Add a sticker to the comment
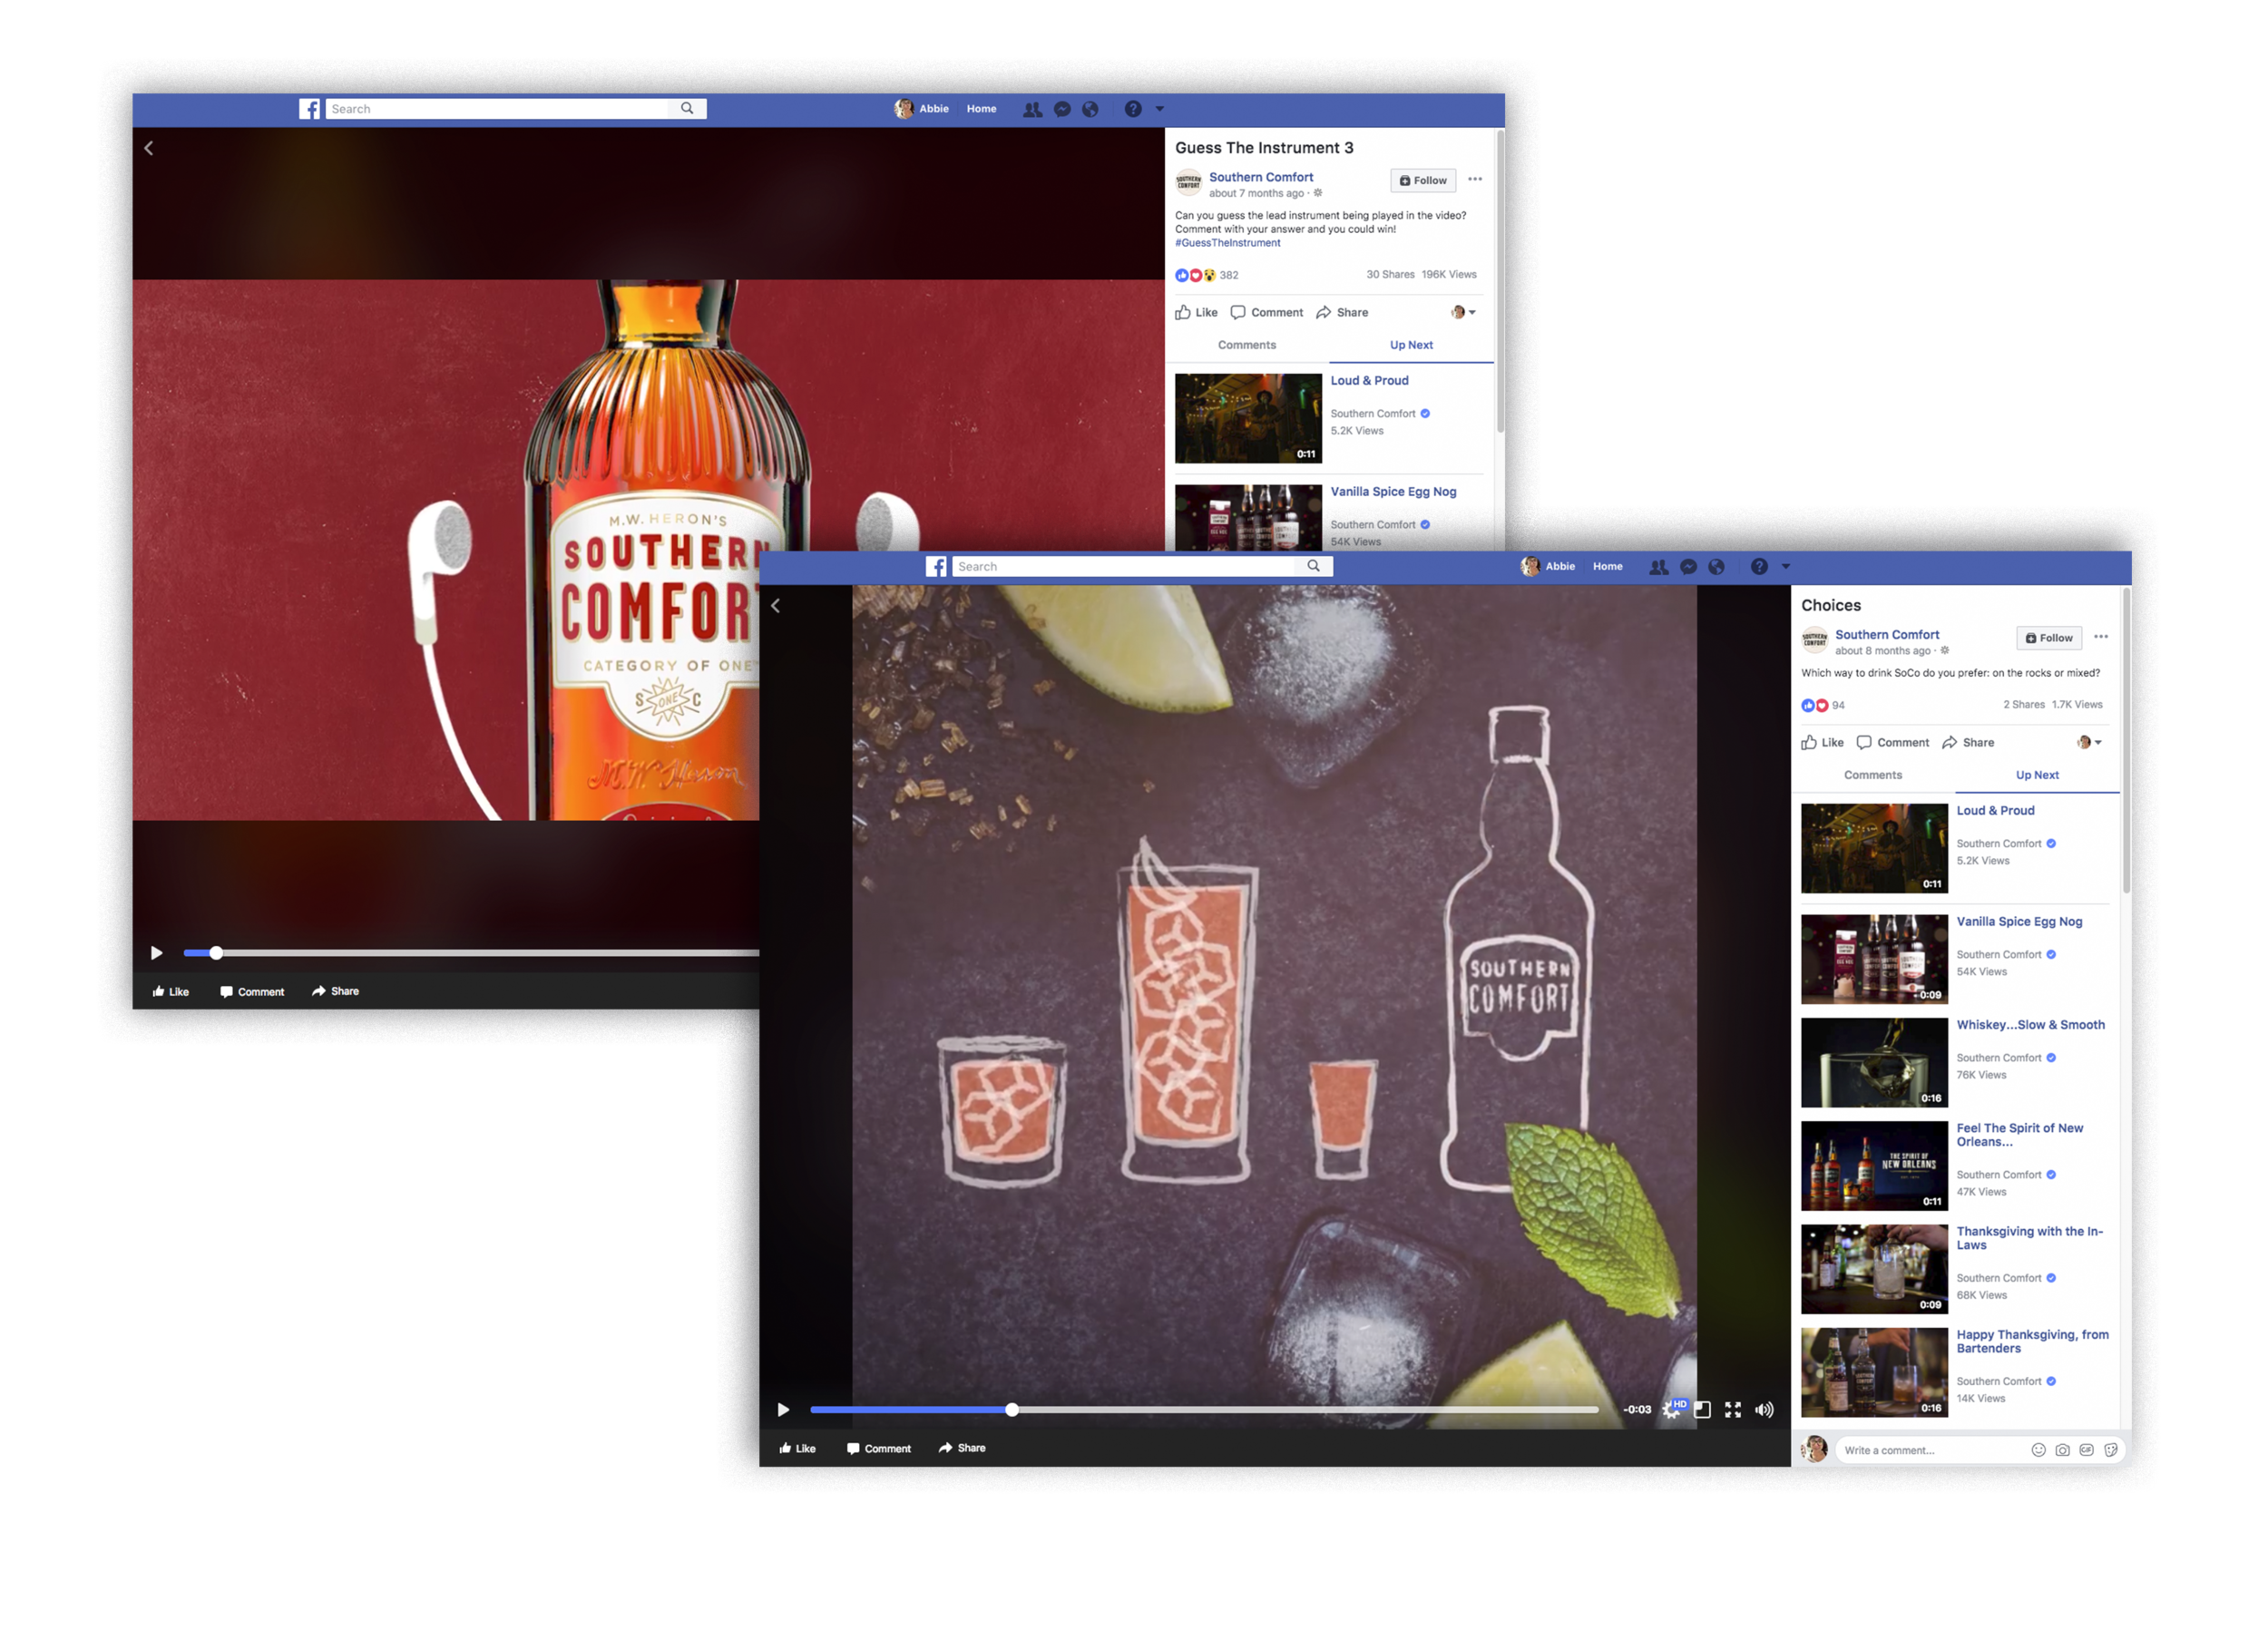The height and width of the screenshot is (1649, 2268). 2110,1450
